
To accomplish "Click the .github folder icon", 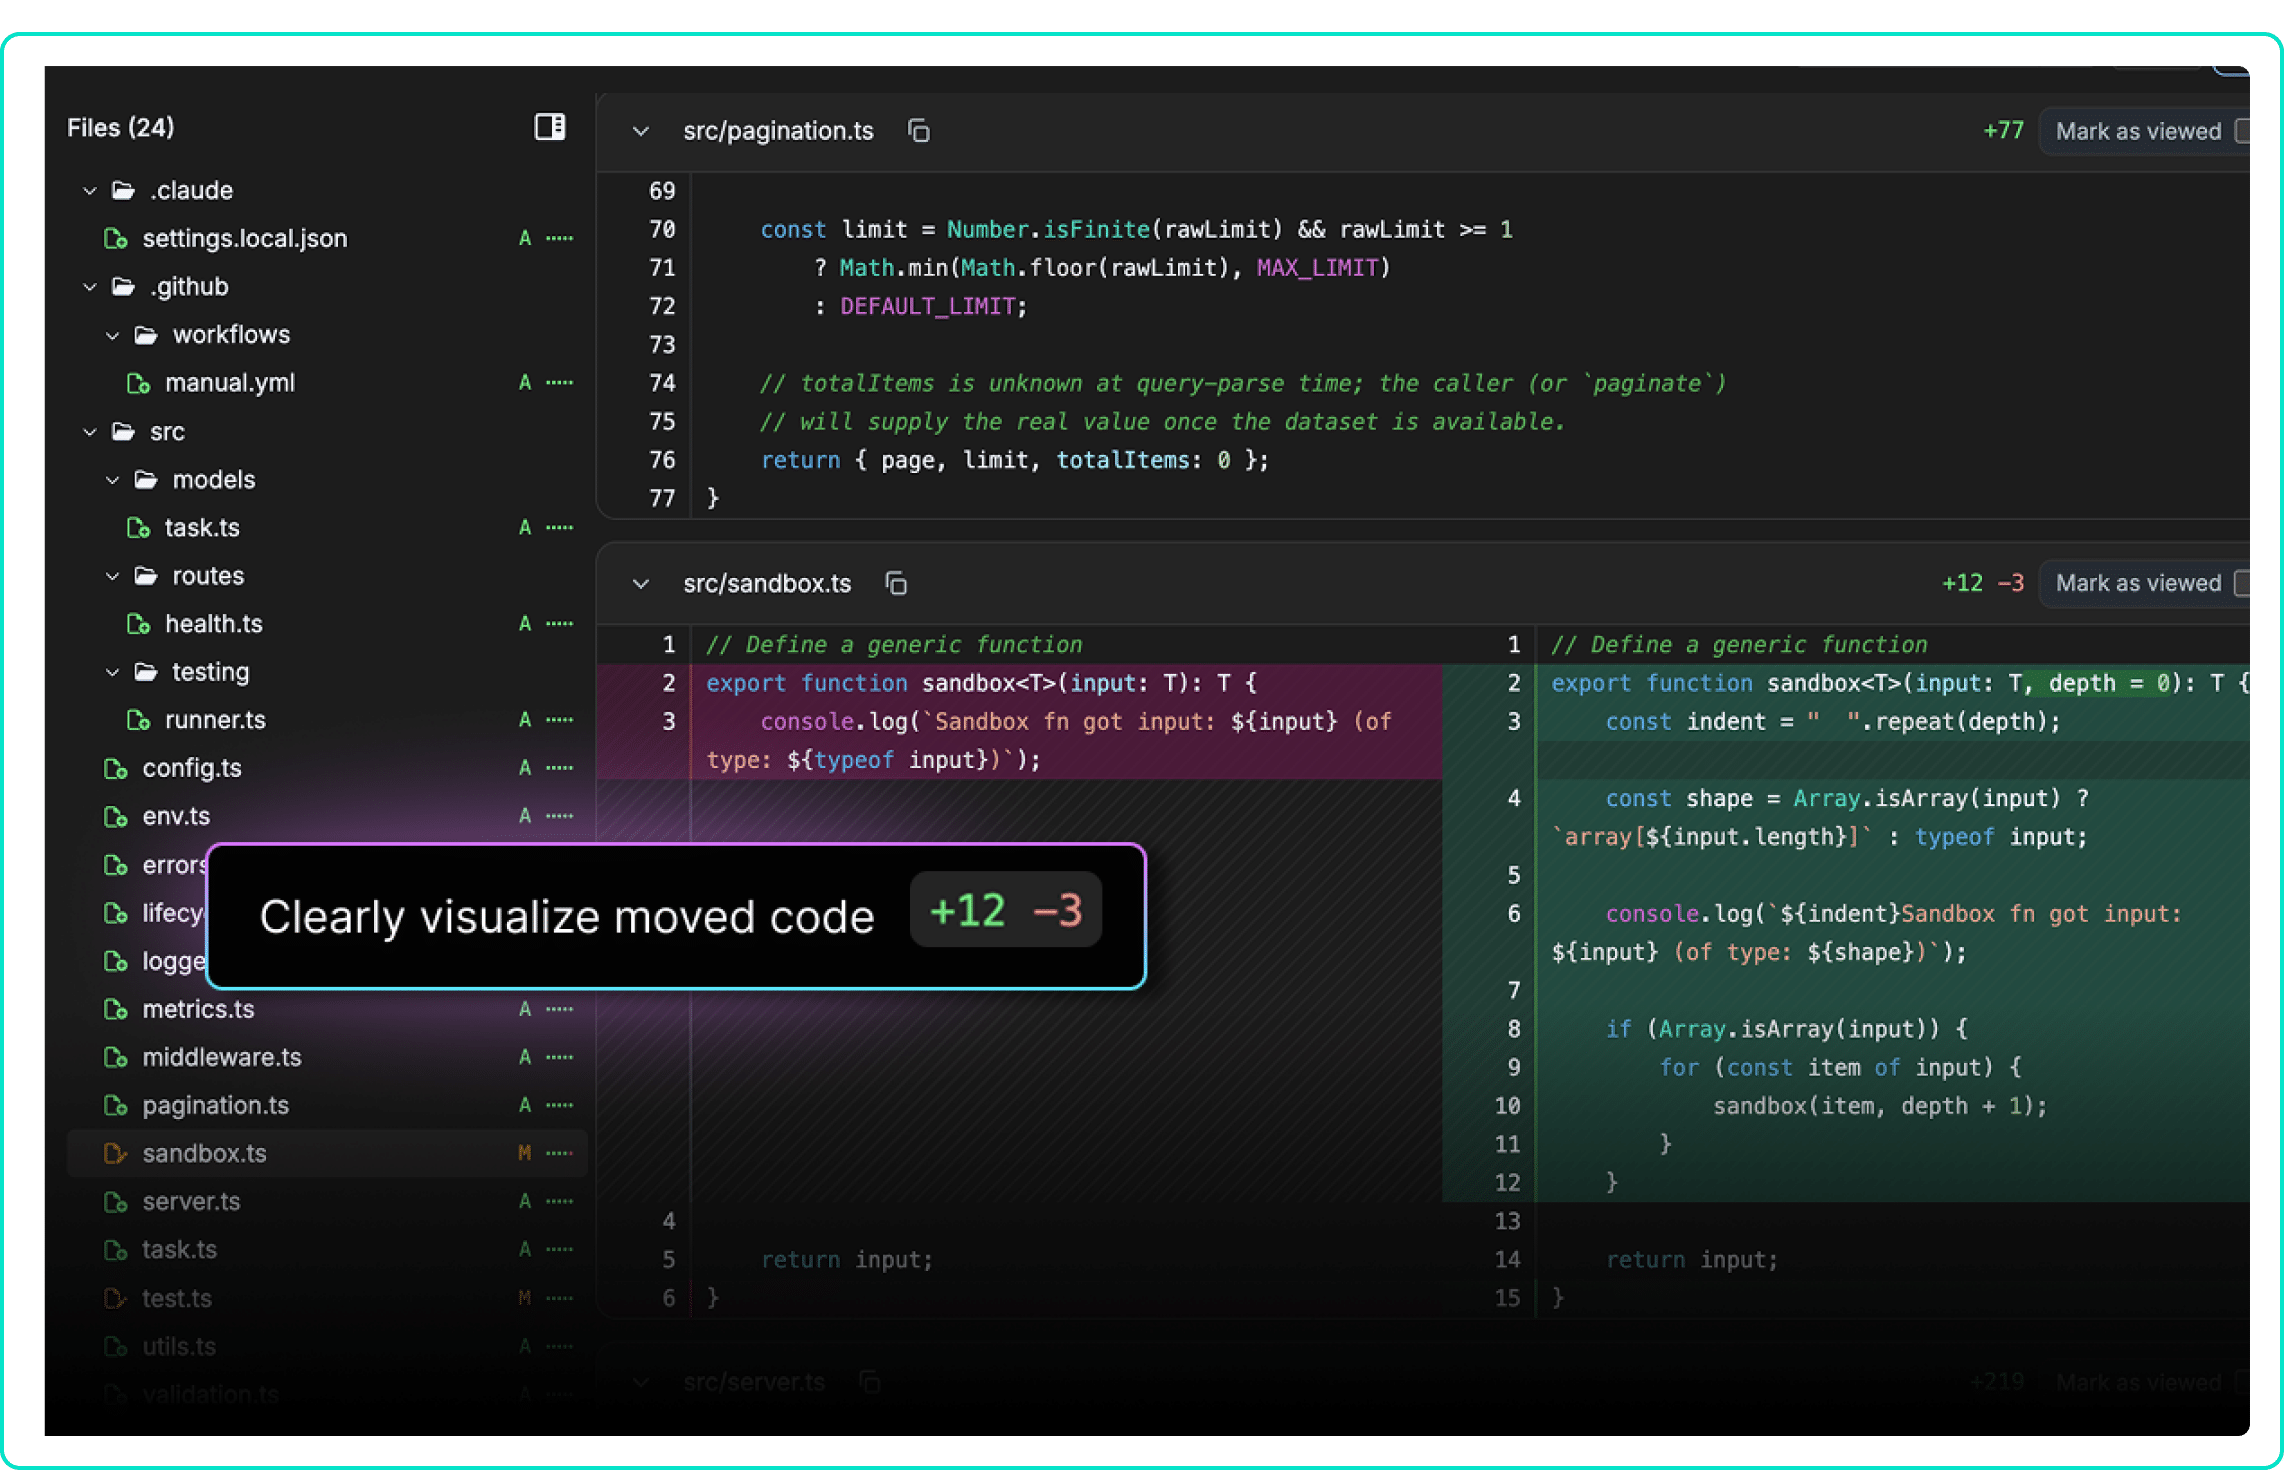I will pyautogui.click(x=123, y=287).
